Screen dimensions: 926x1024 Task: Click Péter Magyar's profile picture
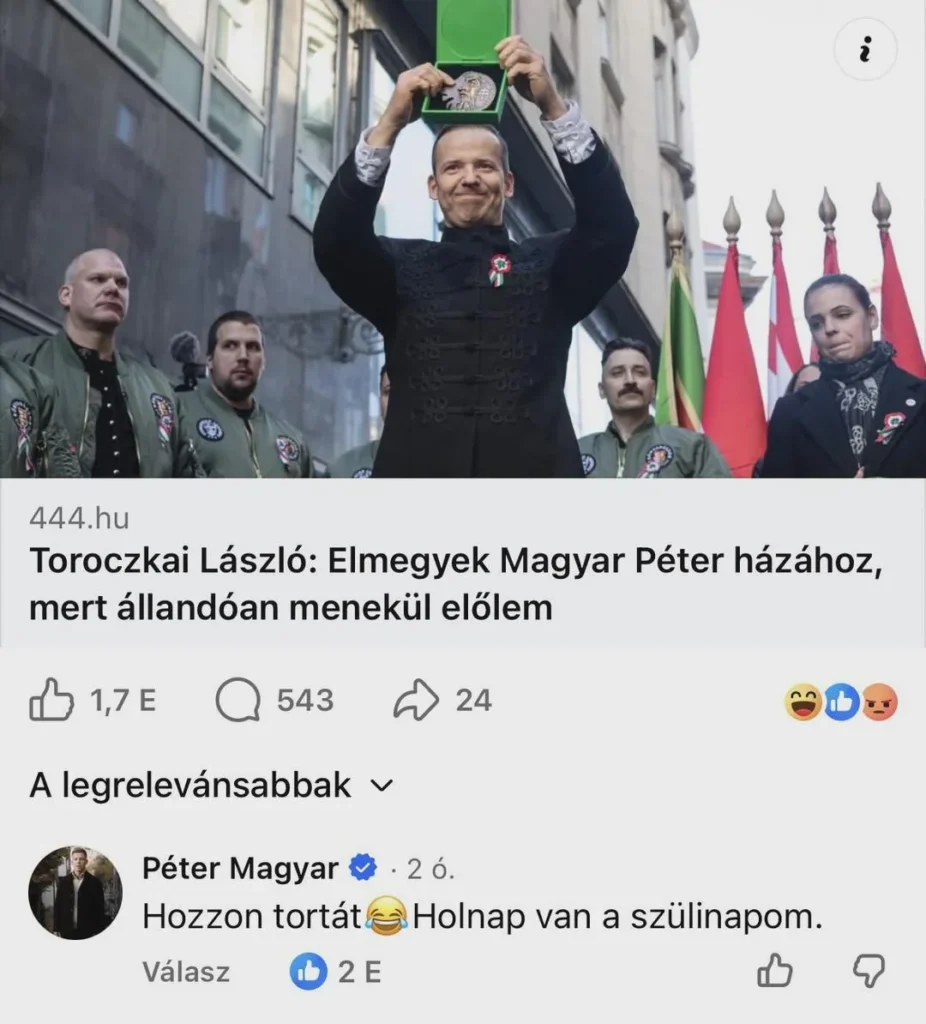pyautogui.click(x=75, y=893)
